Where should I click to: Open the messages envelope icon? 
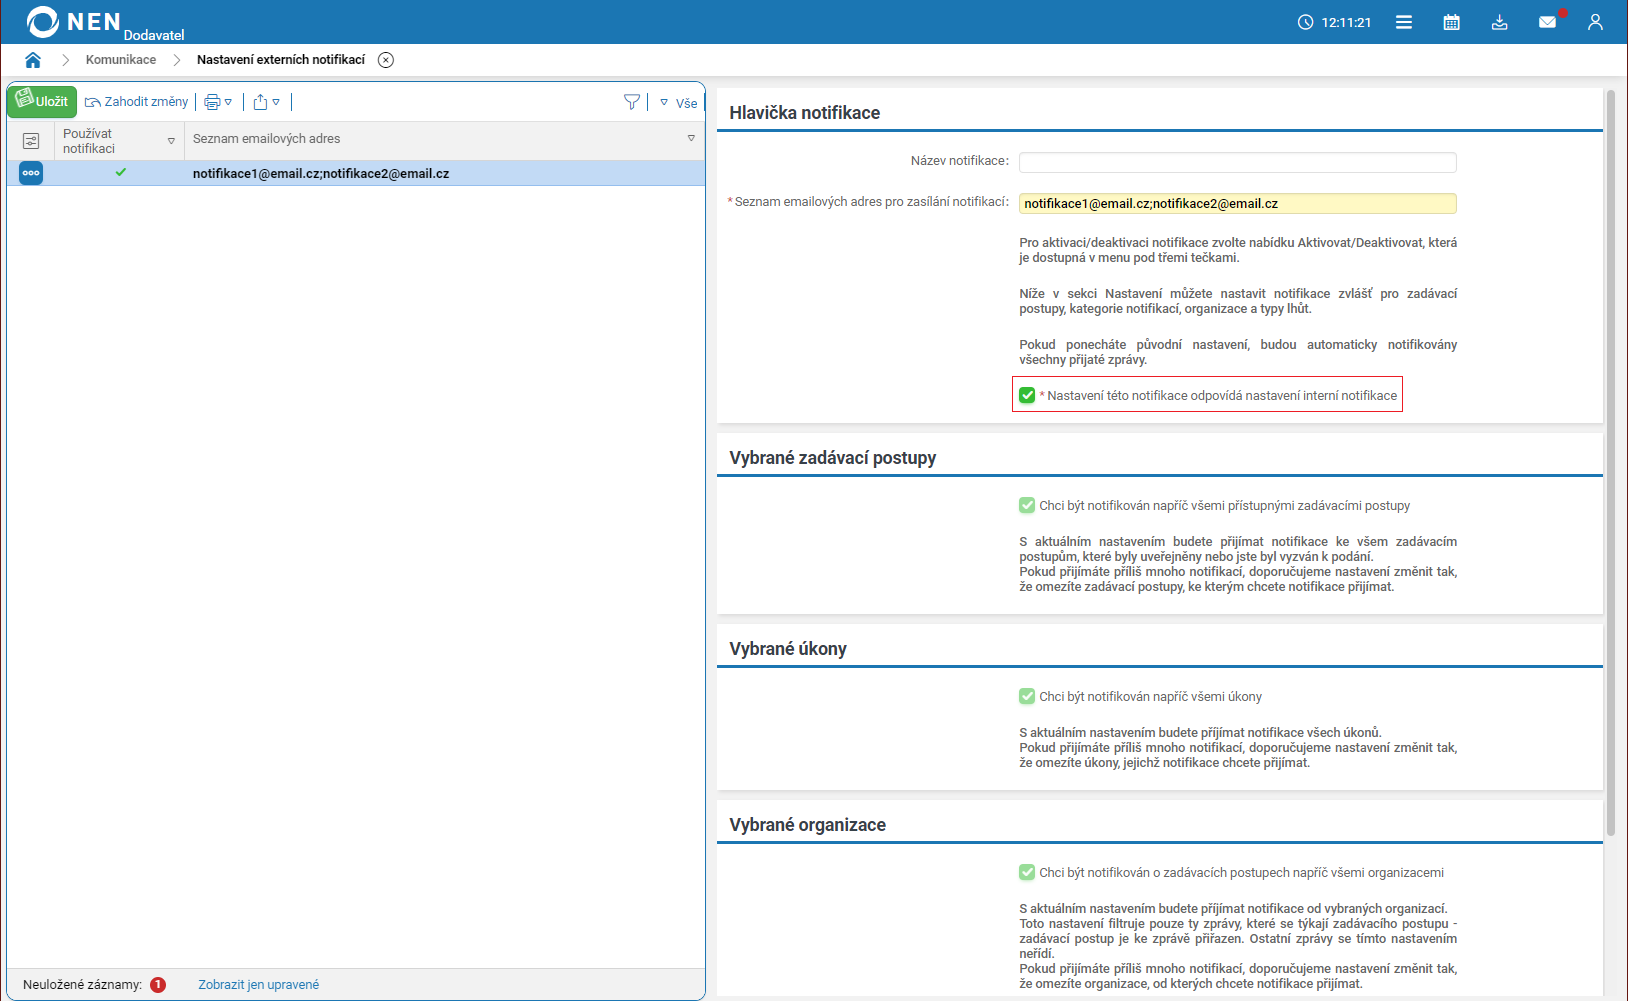[x=1547, y=22]
